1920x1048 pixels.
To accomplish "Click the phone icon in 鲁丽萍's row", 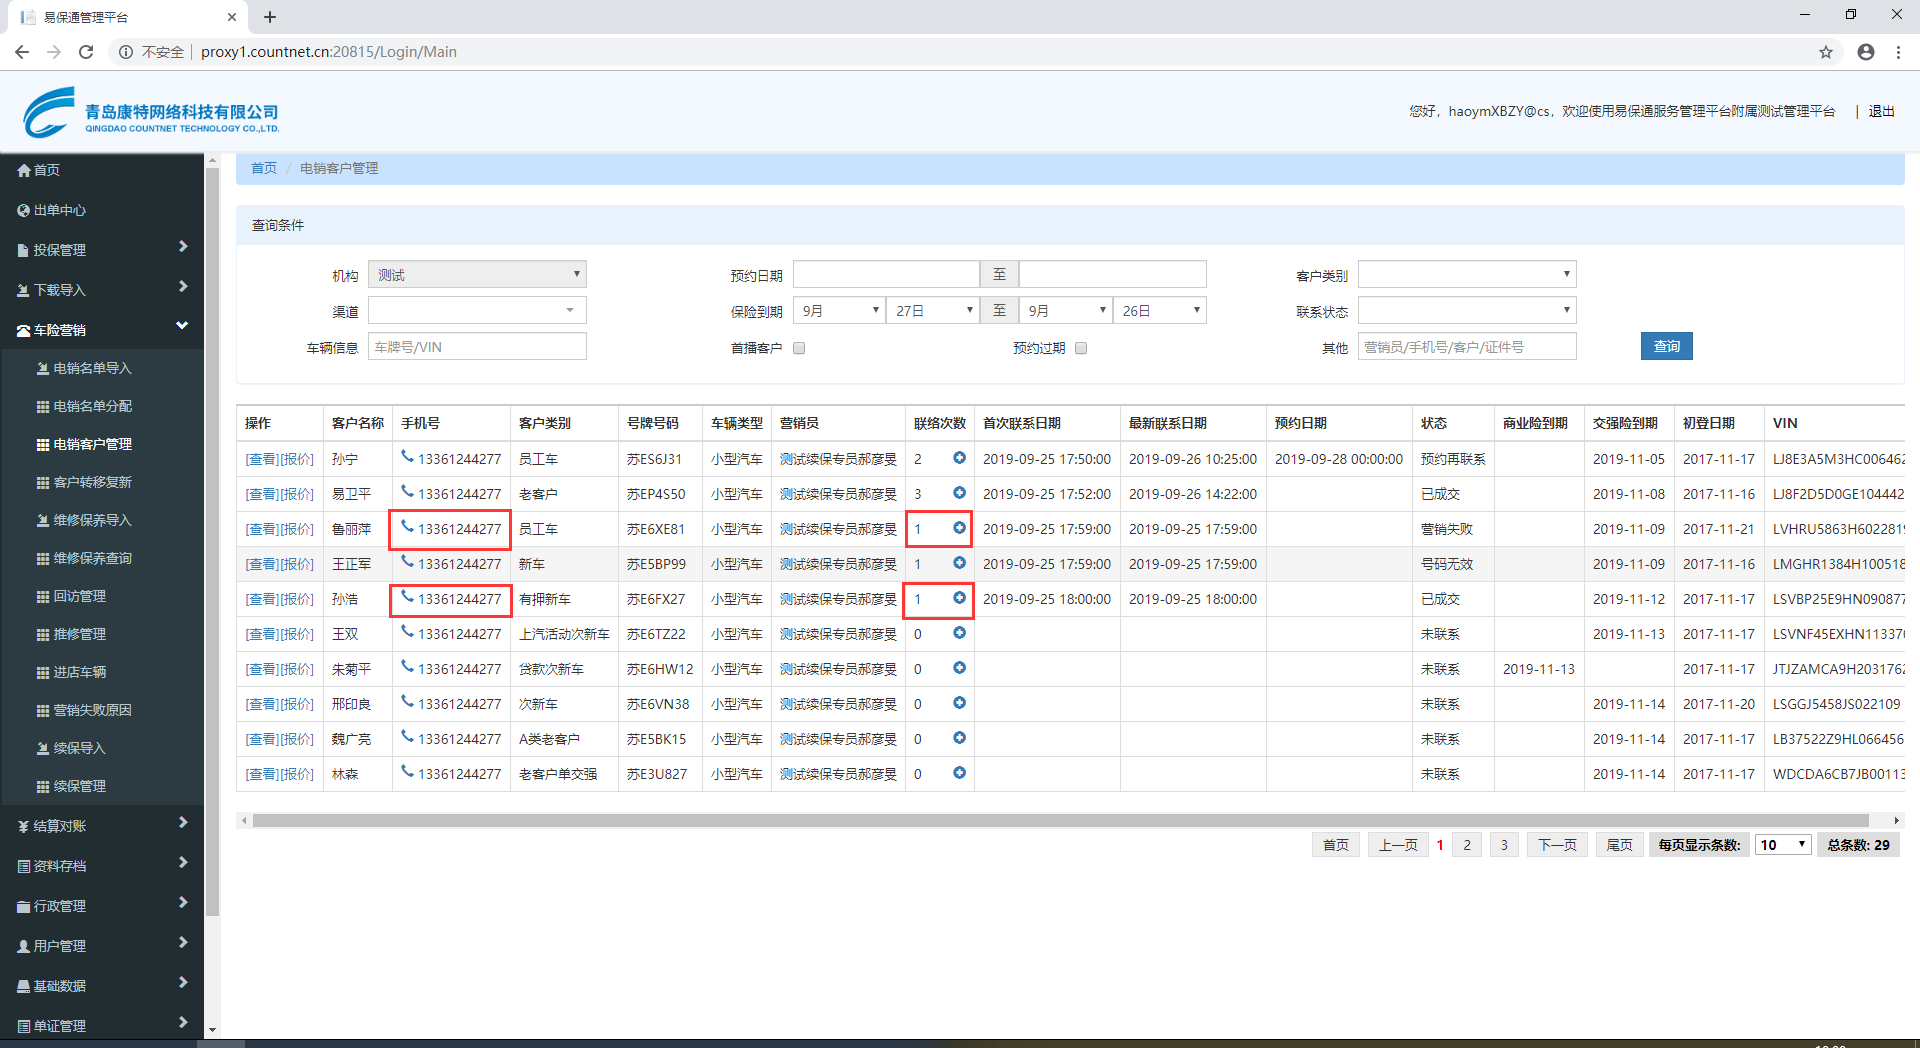I will click(407, 526).
